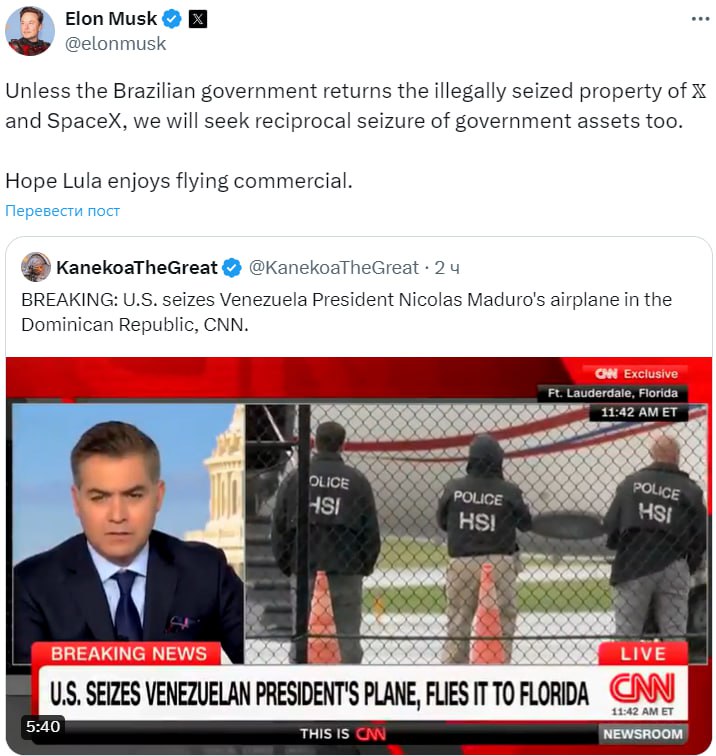Screen dimensions: 716x756
Task: Open the @KanekoaTheGreat handle
Action: [334, 268]
